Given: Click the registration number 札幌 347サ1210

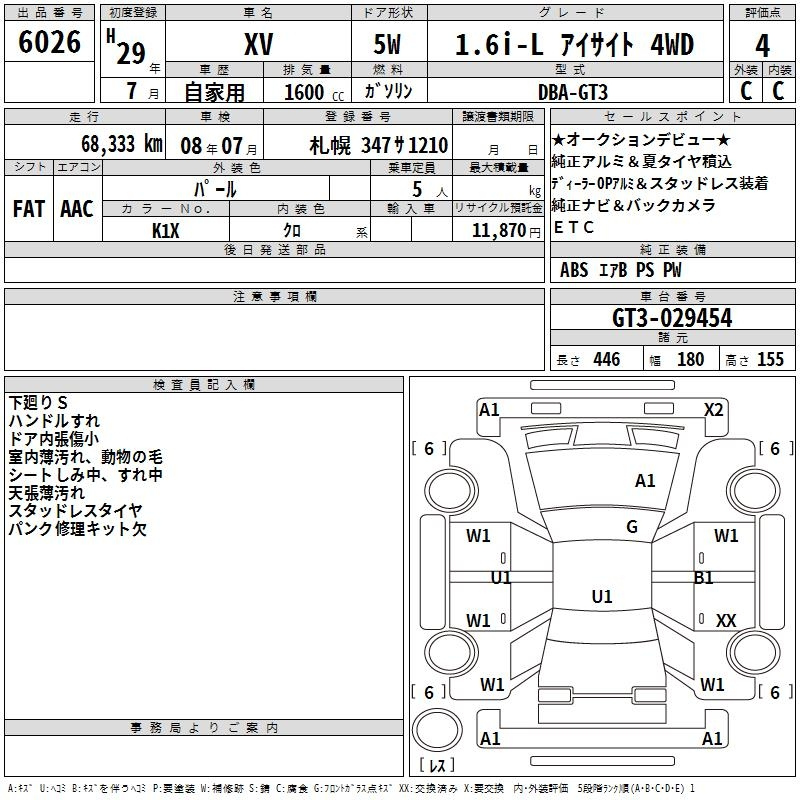Looking at the screenshot, I should click(x=378, y=144).
